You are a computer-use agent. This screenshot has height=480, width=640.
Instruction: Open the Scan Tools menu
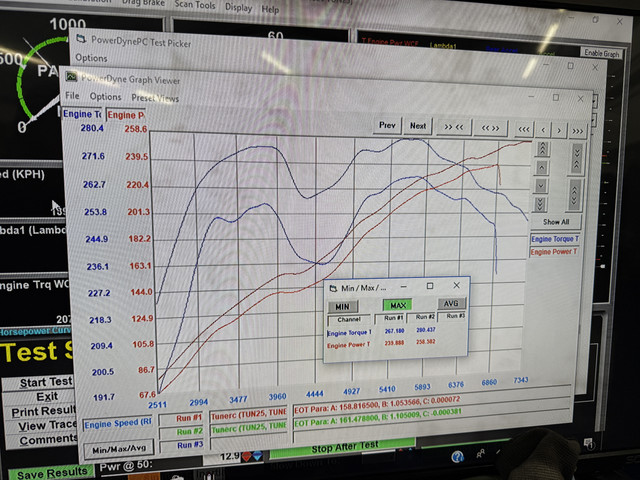195,4
